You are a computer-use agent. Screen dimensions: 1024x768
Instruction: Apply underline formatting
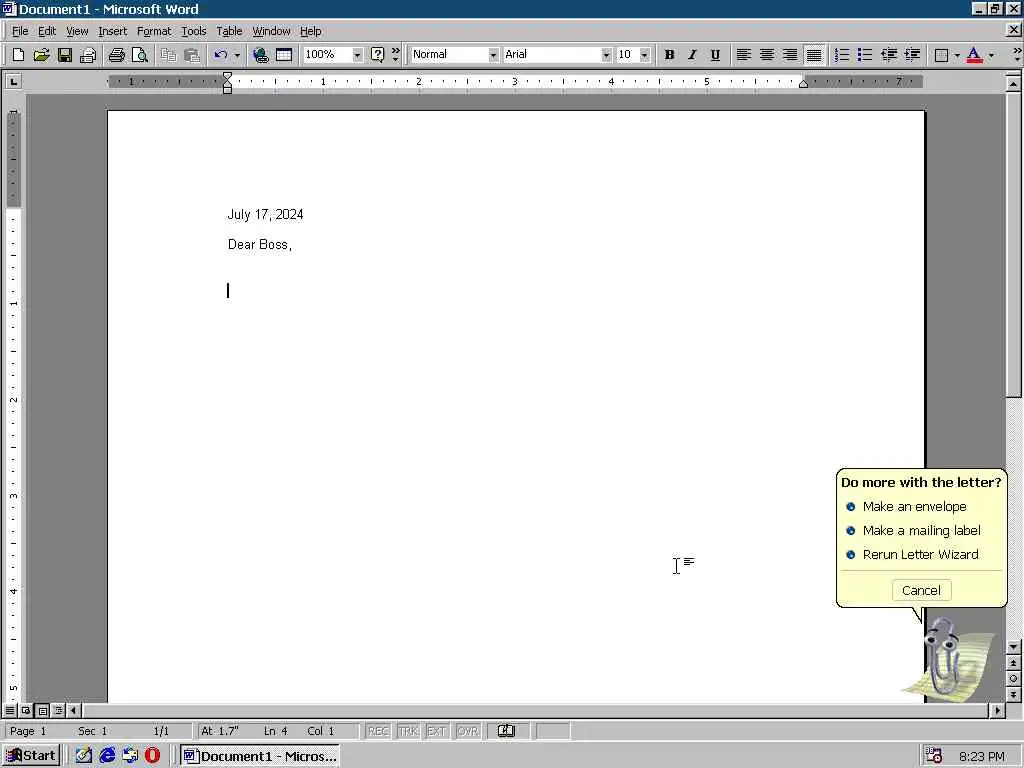715,55
